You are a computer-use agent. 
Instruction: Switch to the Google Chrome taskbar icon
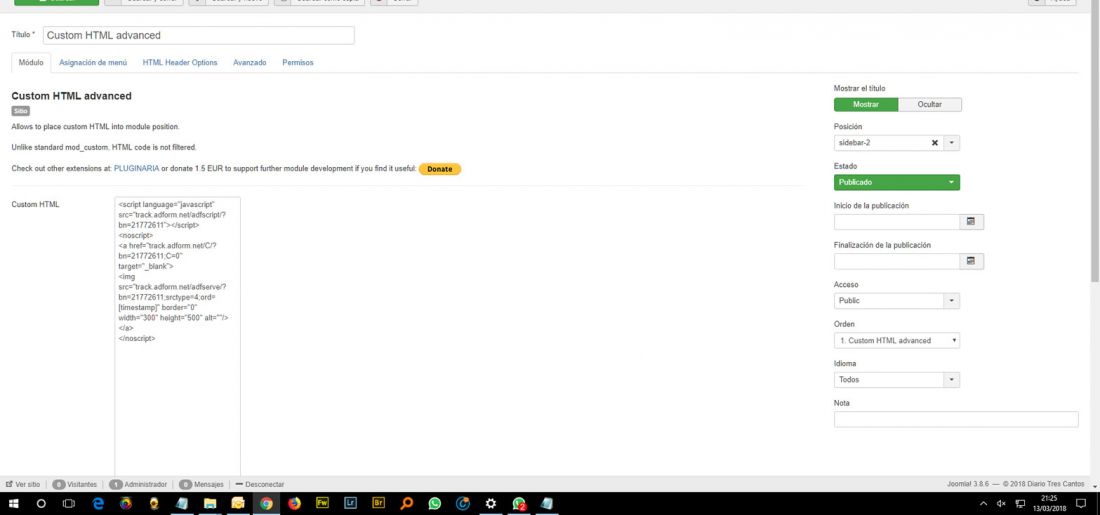266,503
